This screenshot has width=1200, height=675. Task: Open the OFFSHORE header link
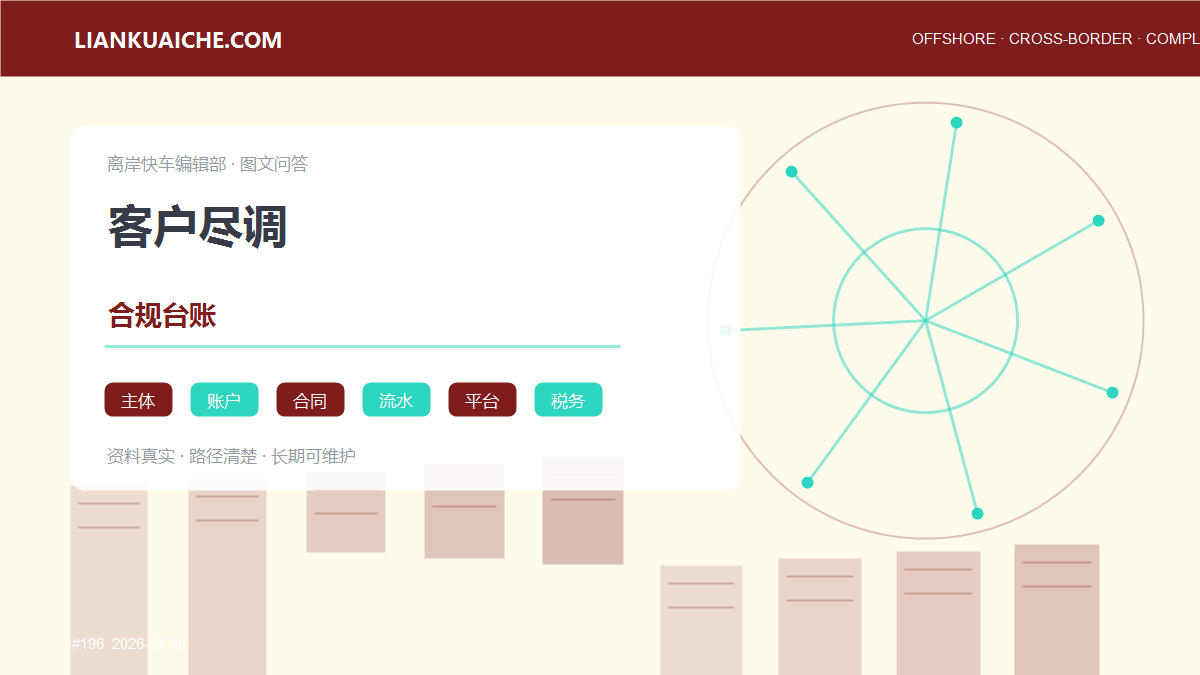pos(953,39)
